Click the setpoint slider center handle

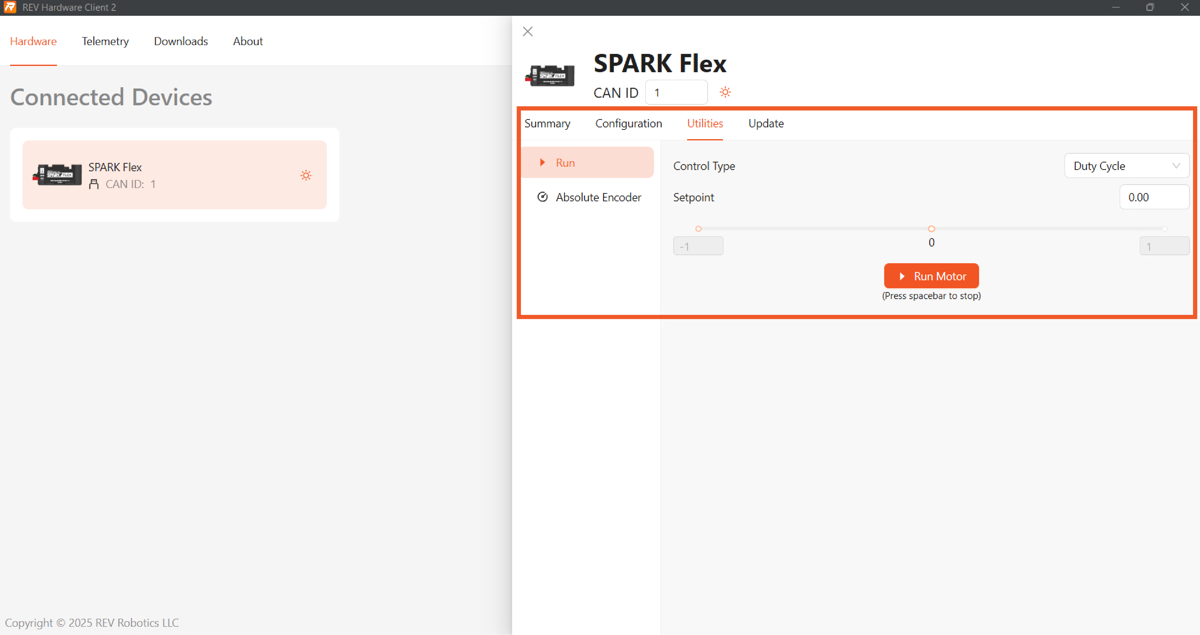[x=931, y=229]
